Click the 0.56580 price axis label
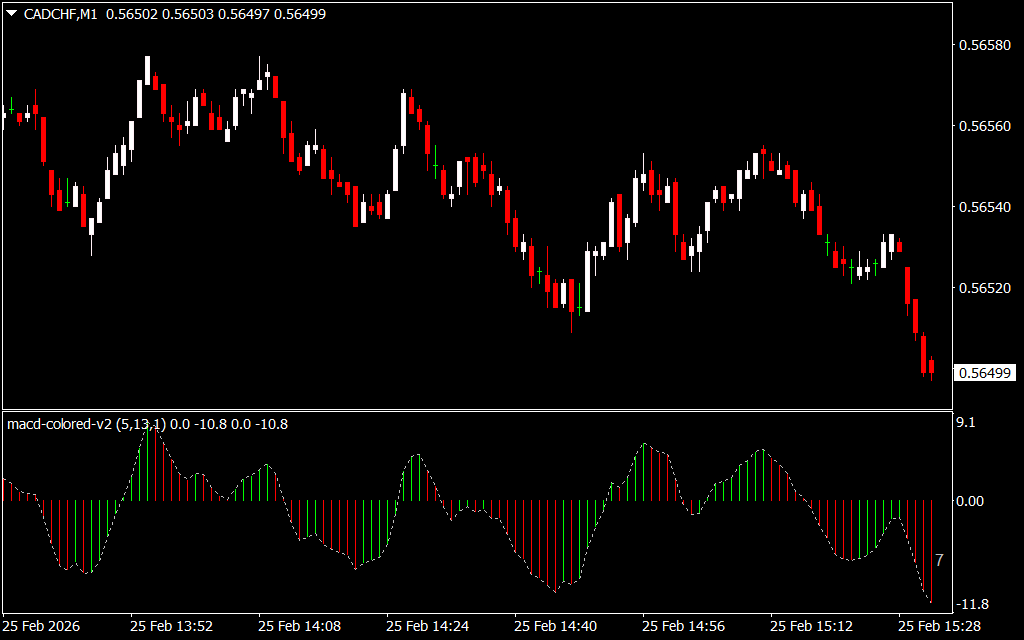This screenshot has width=1024, height=640. (985, 46)
